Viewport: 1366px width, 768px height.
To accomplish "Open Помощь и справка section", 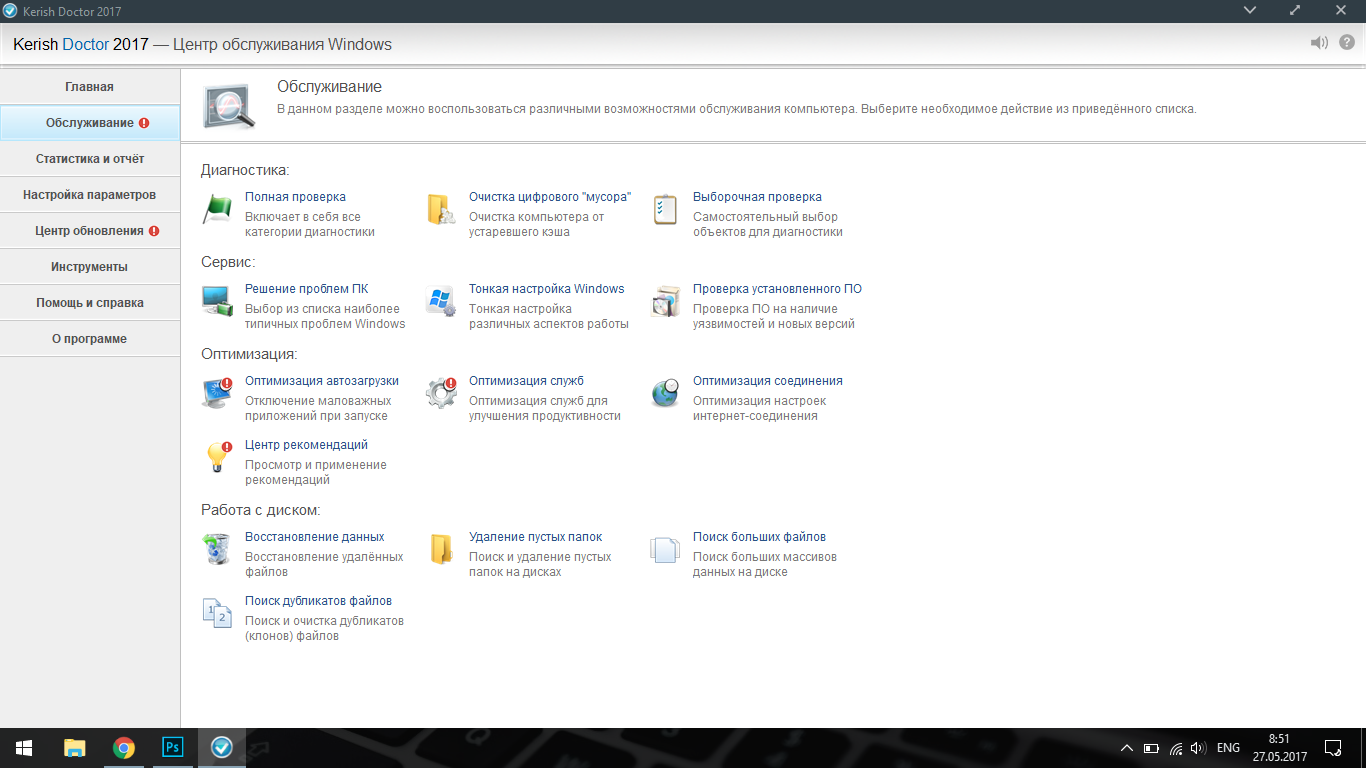I will coord(90,303).
